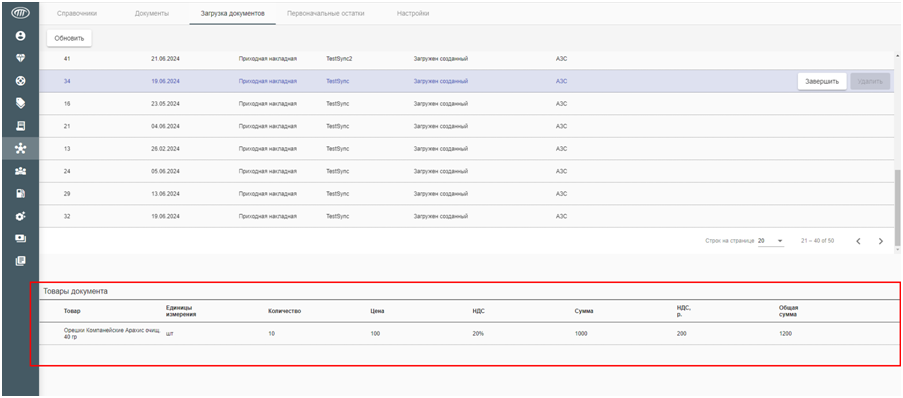Open rows per page dropdown showing 20
This screenshot has width=903, height=398.
coord(771,240)
